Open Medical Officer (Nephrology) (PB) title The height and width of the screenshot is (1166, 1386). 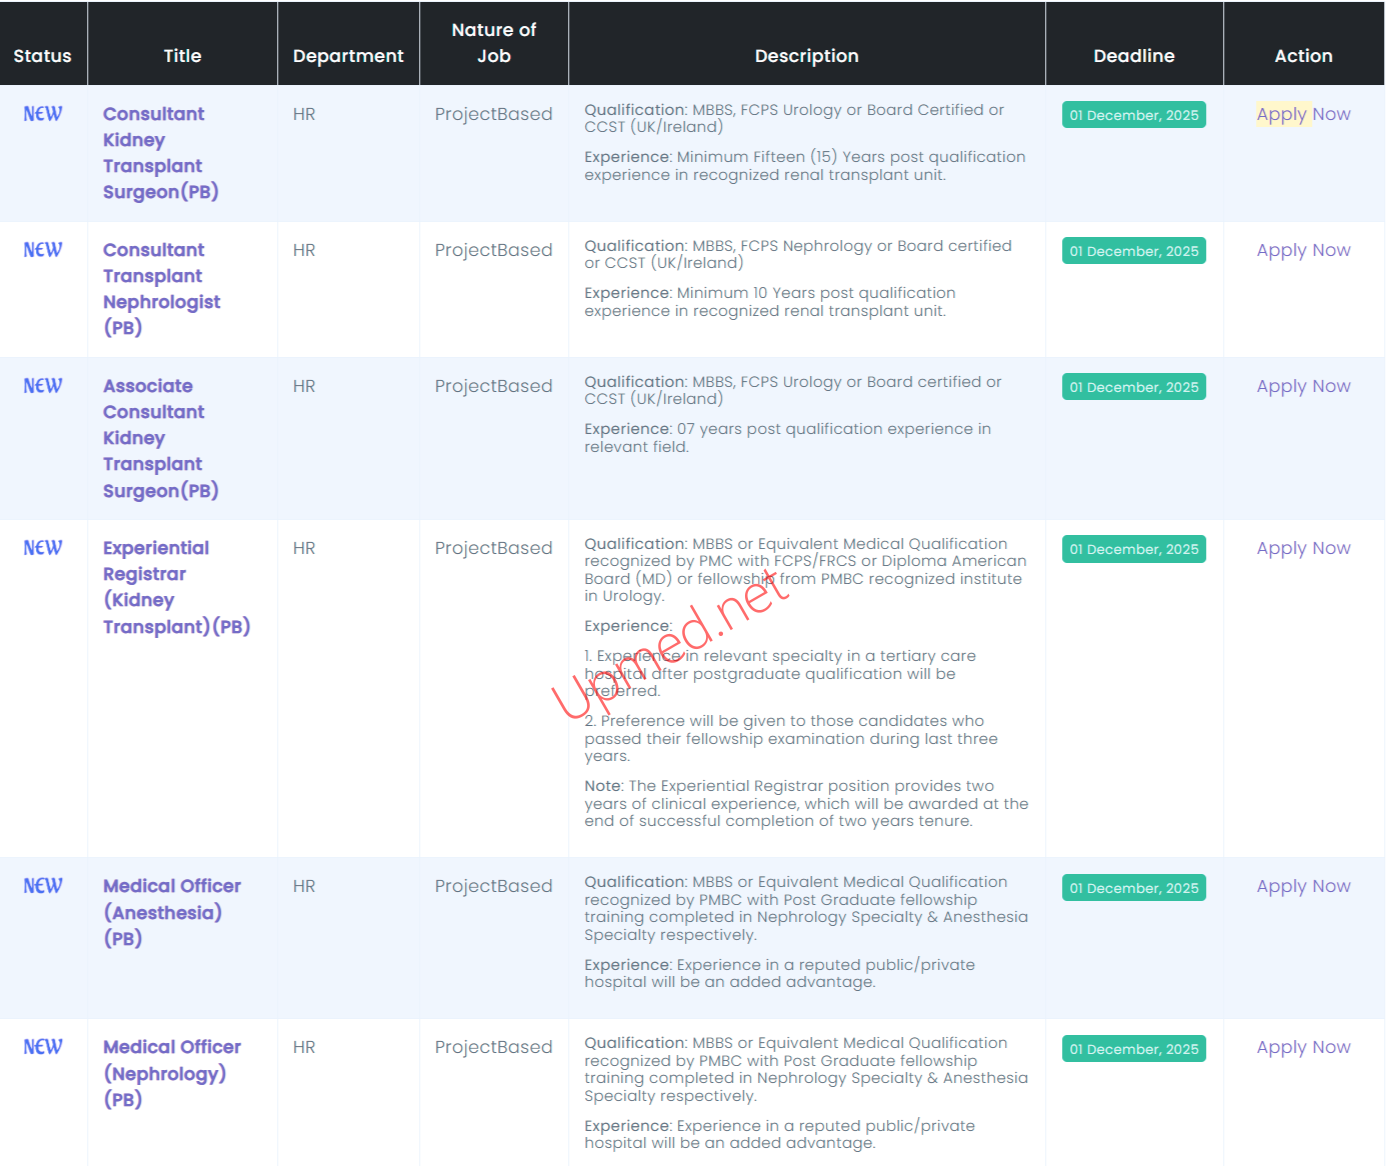[171, 1073]
